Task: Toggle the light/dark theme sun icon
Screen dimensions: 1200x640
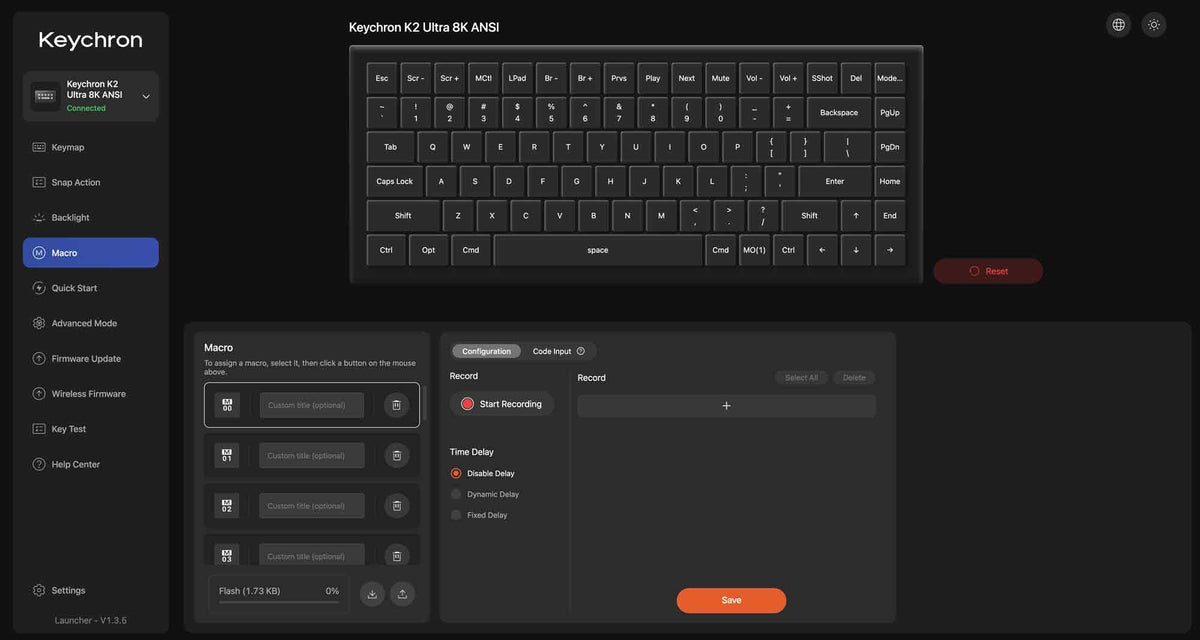Action: [x=1154, y=25]
